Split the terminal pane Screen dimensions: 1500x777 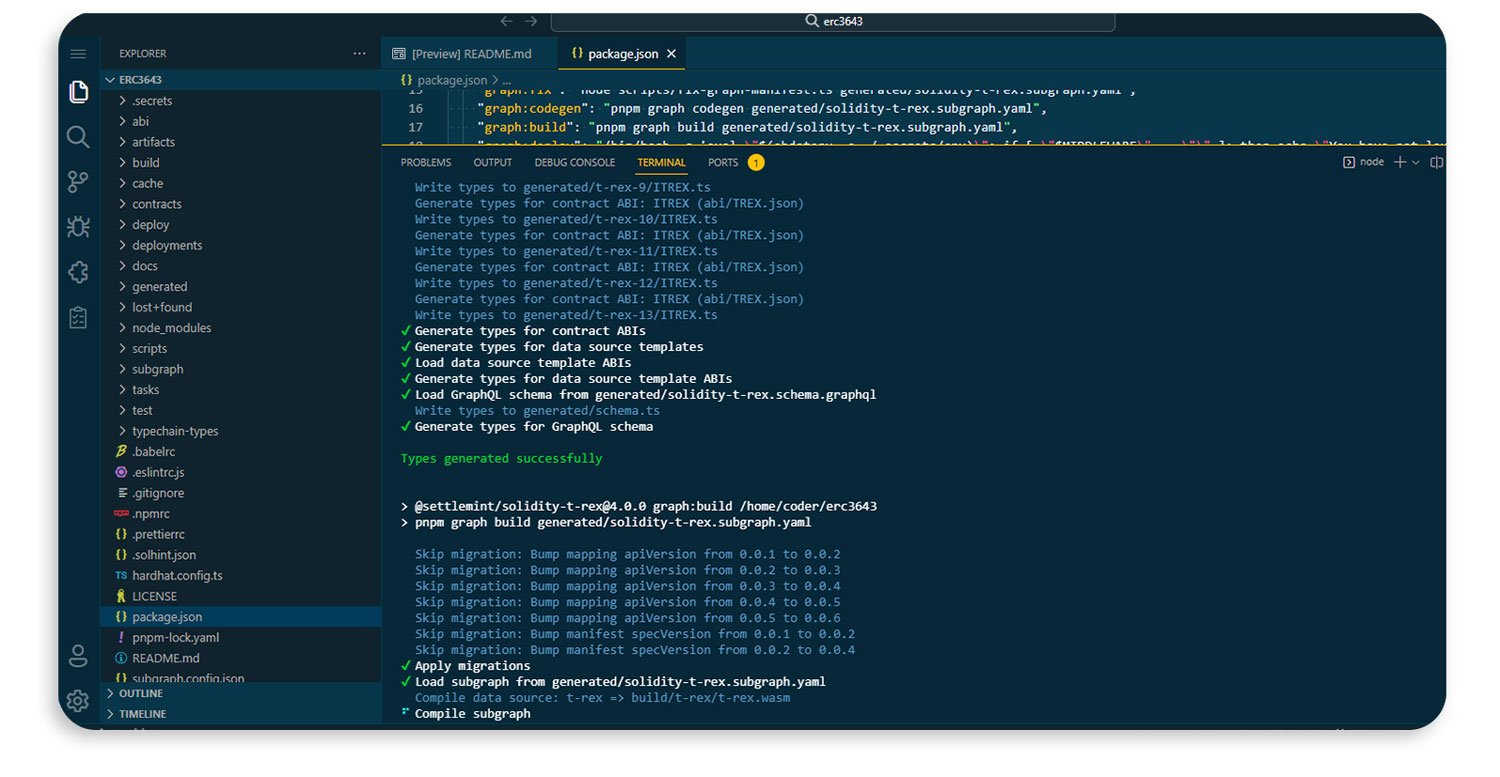pos(1437,161)
